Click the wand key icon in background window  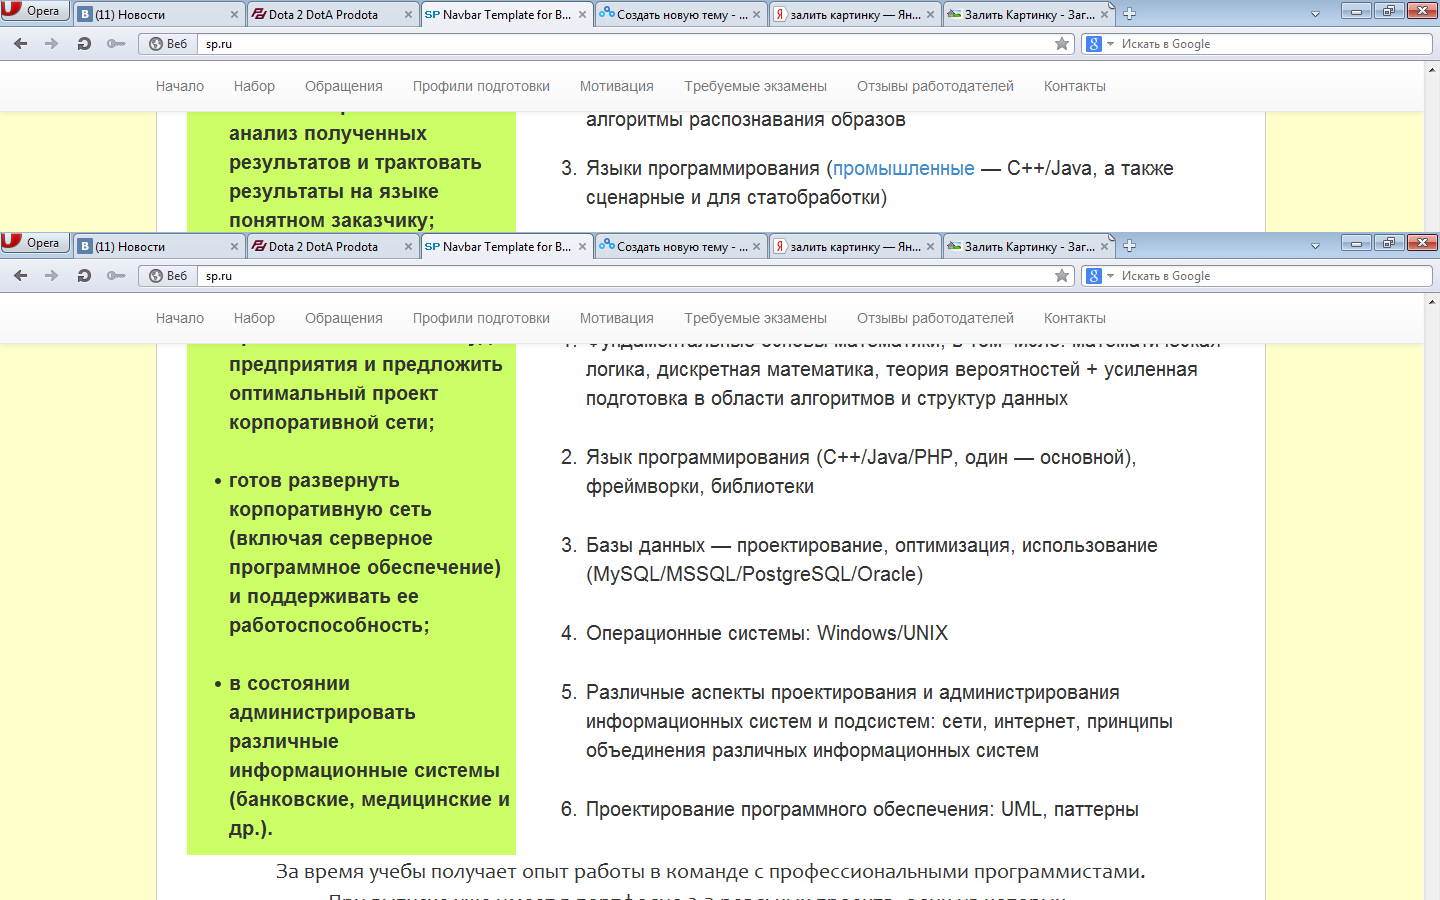pos(116,44)
